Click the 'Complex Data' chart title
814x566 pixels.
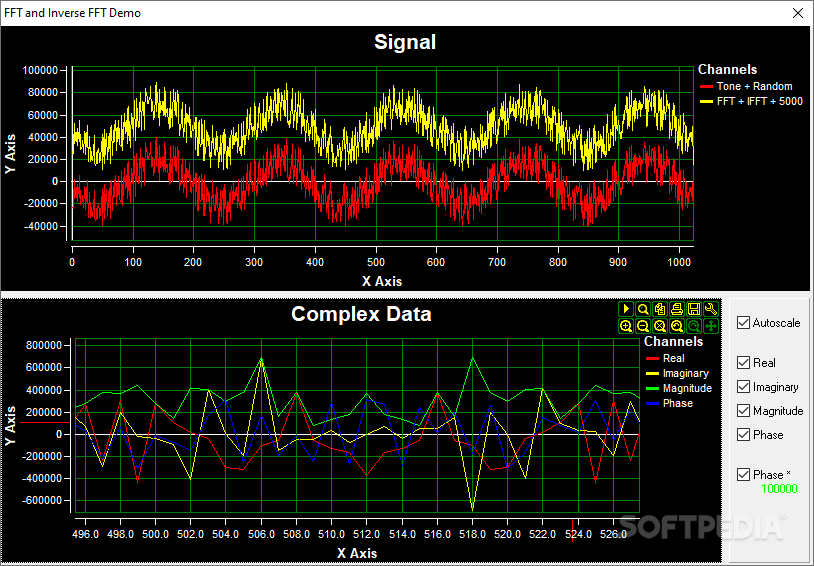pyautogui.click(x=361, y=314)
